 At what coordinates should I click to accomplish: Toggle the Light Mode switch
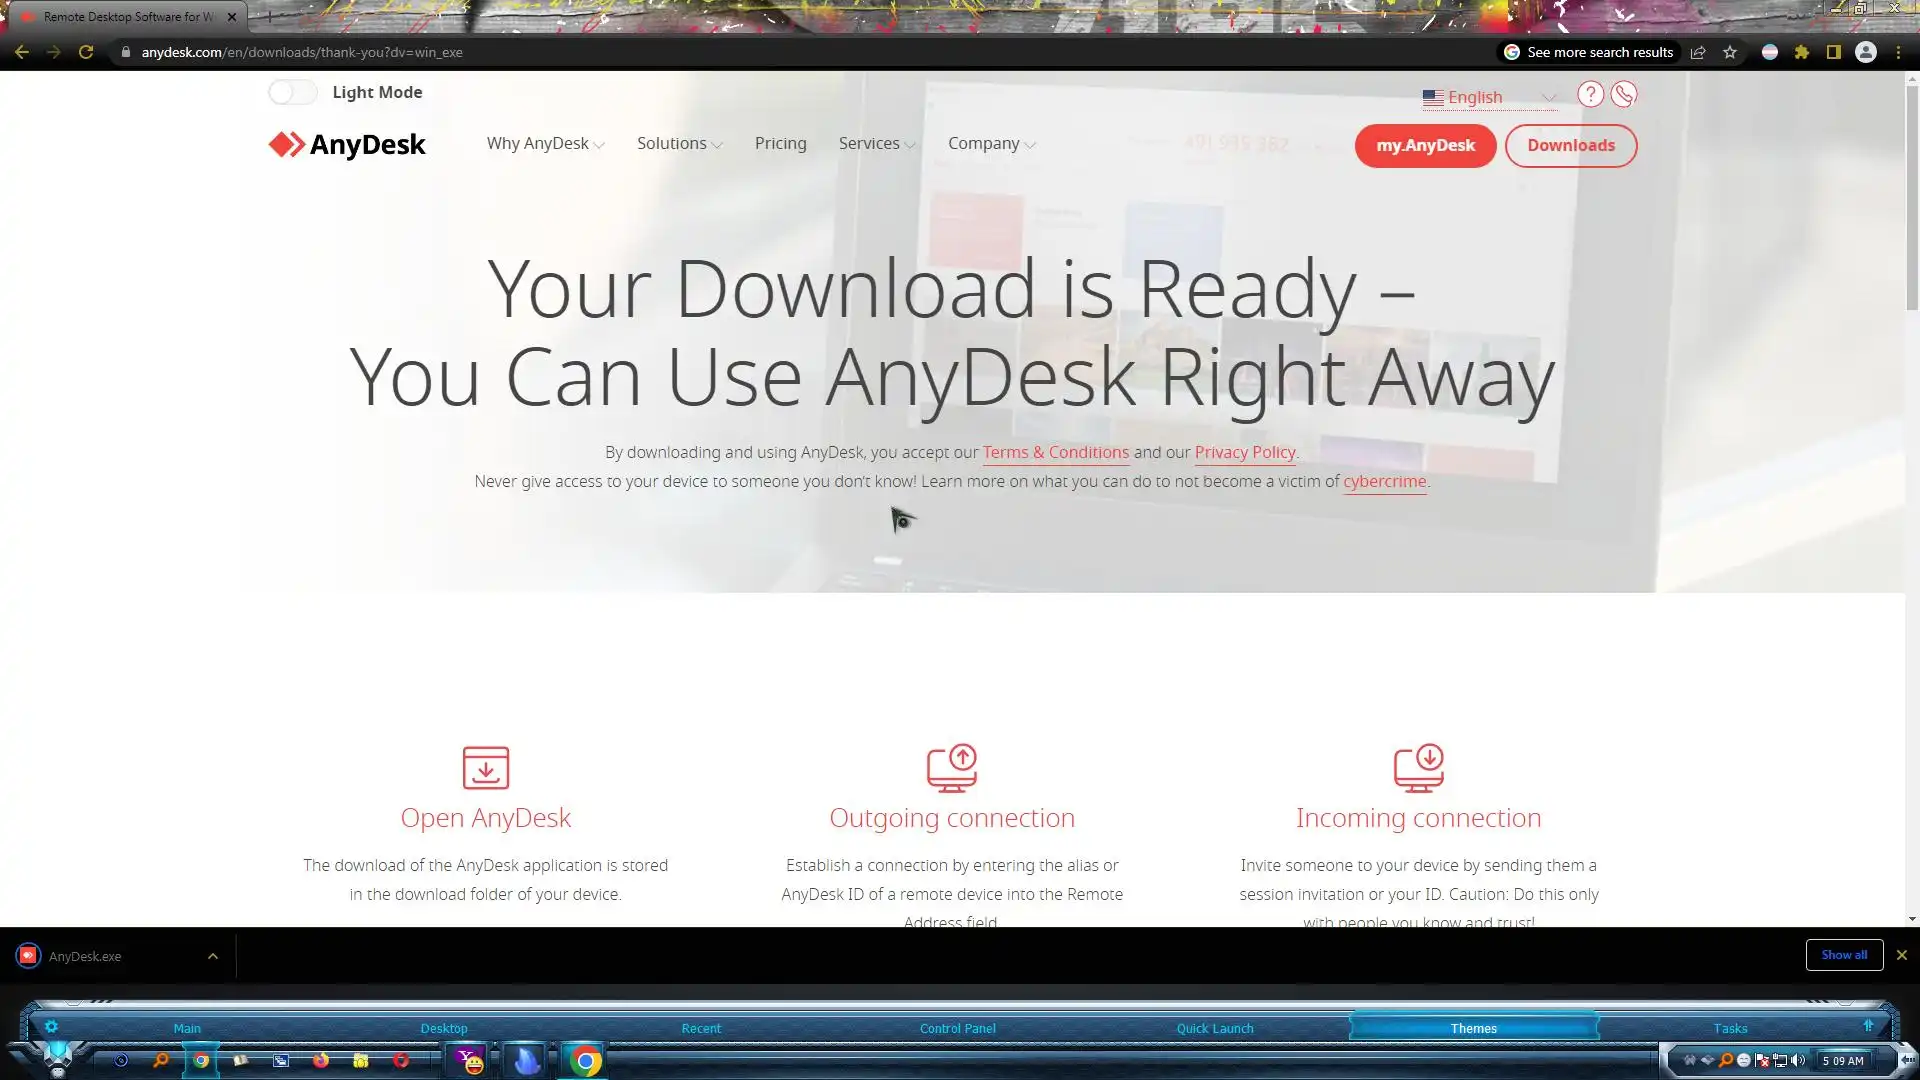pyautogui.click(x=293, y=92)
